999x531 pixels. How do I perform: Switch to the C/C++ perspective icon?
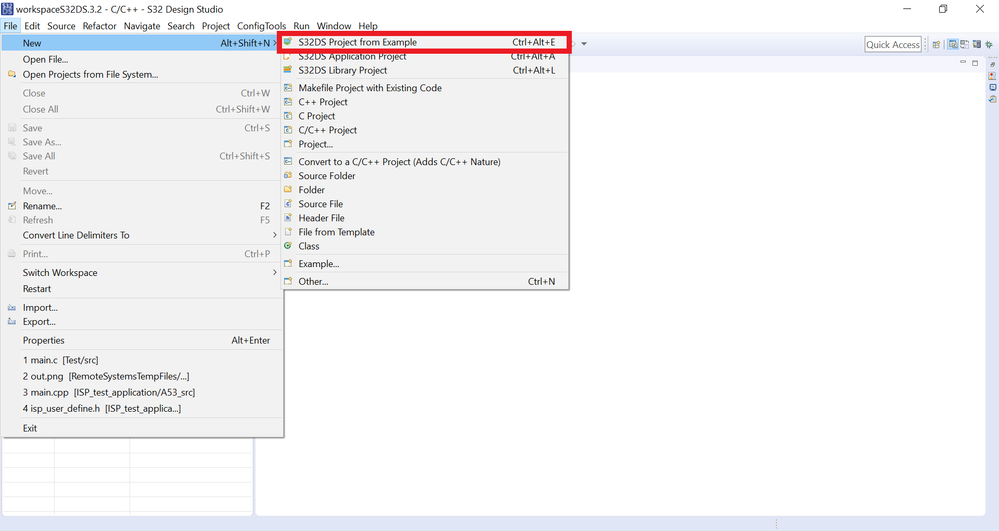953,45
